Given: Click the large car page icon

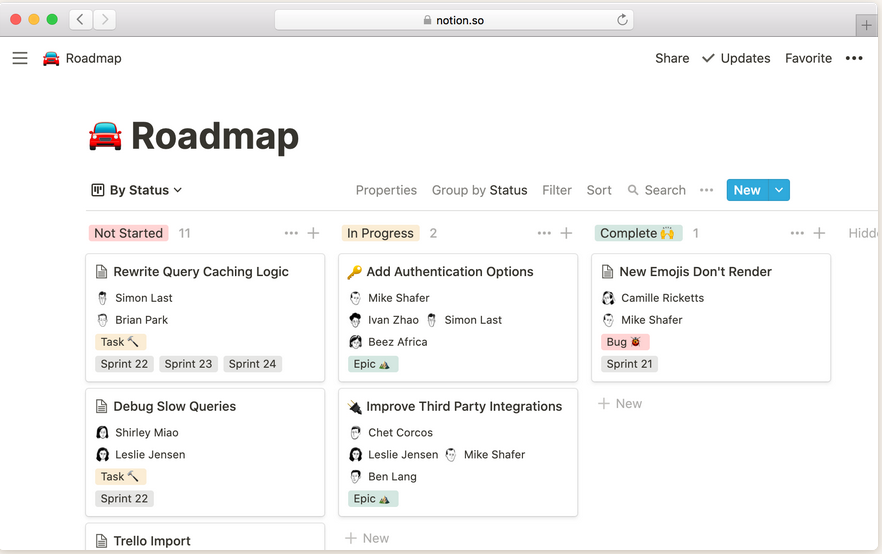Looking at the screenshot, I should [x=105, y=136].
